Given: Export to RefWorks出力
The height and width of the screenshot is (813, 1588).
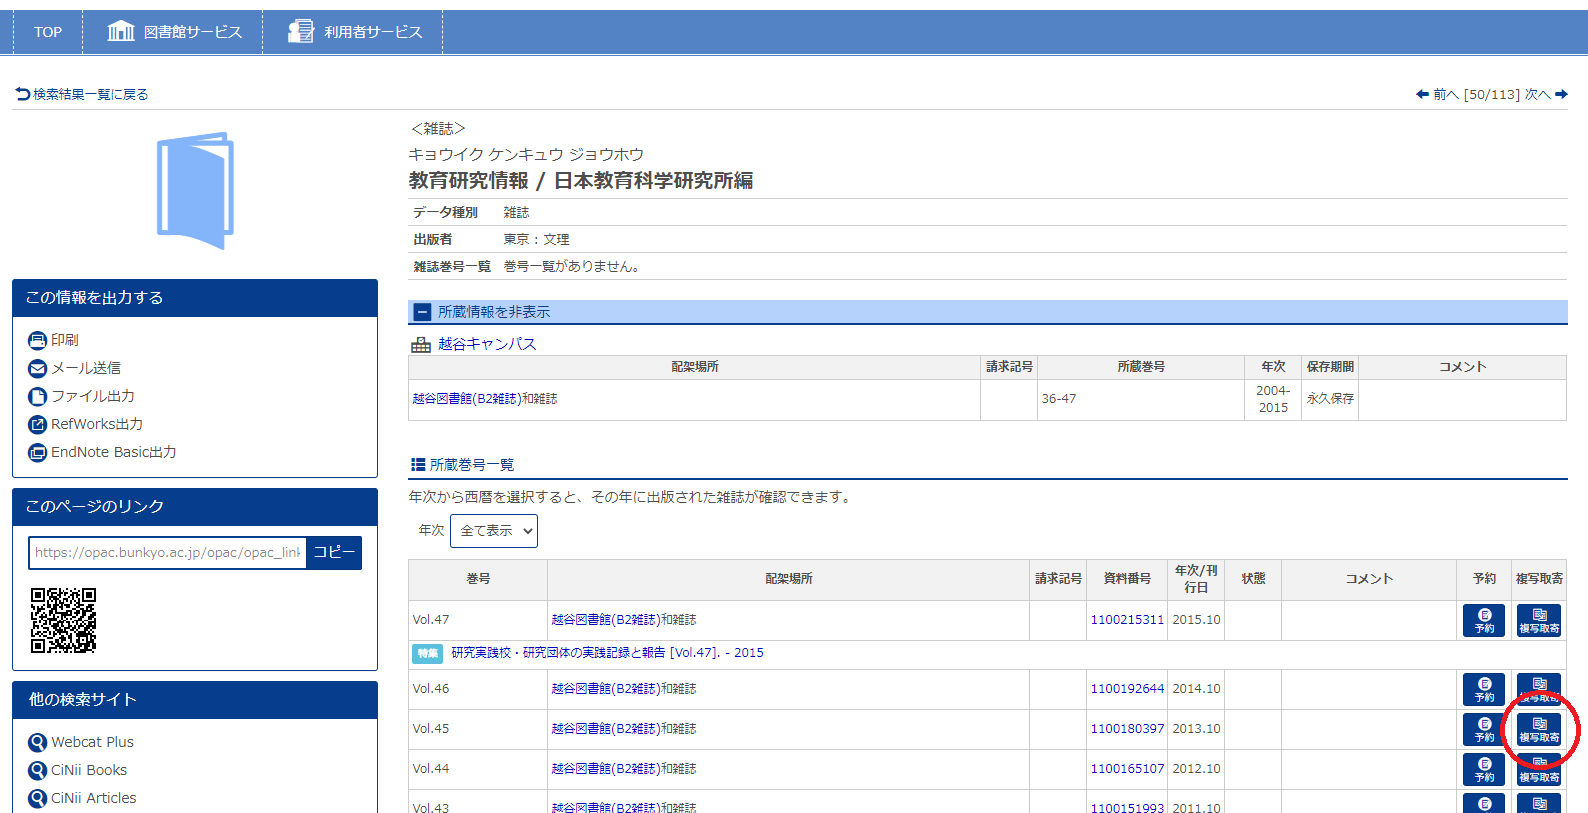Looking at the screenshot, I should pos(86,424).
